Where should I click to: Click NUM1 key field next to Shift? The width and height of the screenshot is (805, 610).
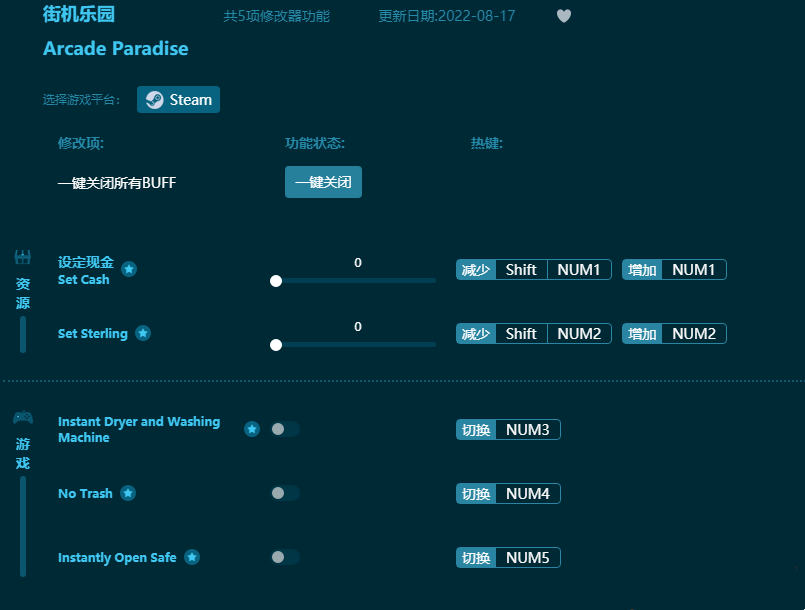579,270
